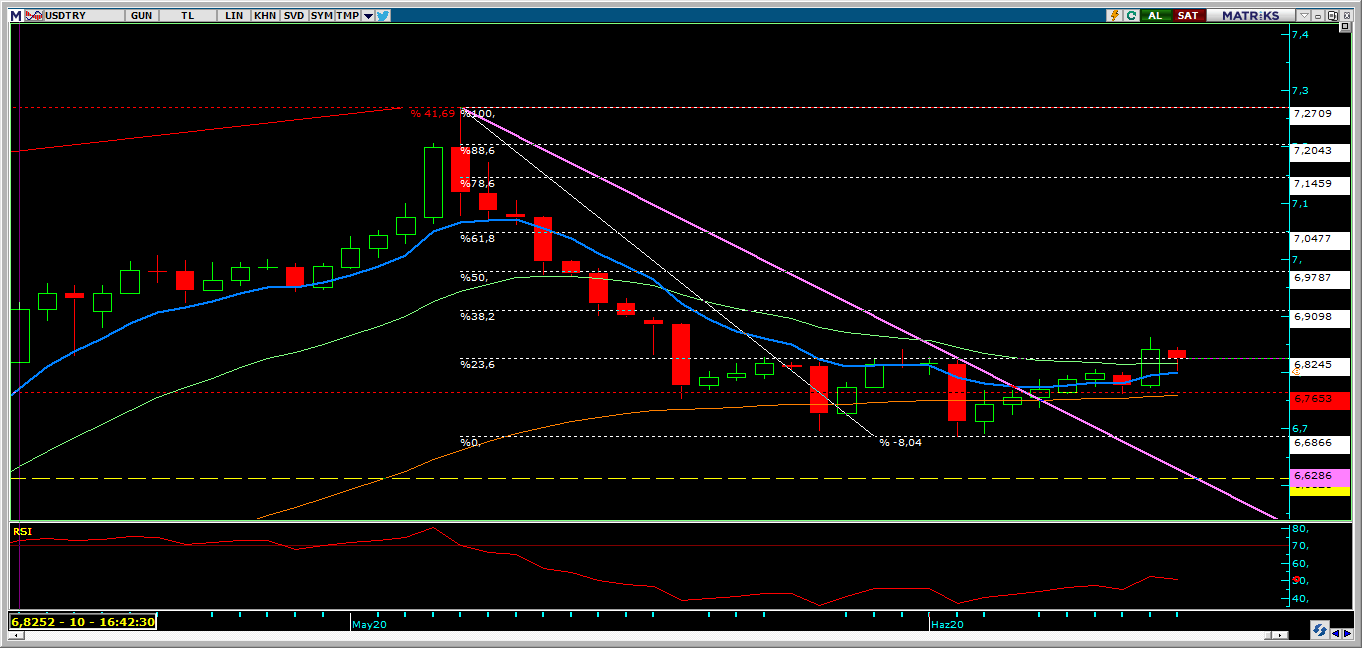Click the pink 6,6286 price marker
Viewport: 1362px width, 648px height.
(1320, 476)
